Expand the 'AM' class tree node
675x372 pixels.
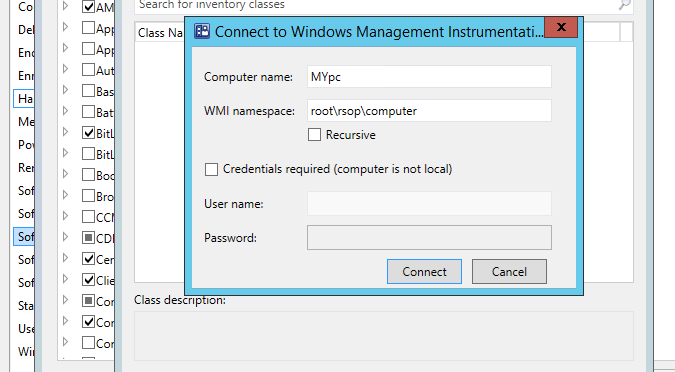coord(65,6)
